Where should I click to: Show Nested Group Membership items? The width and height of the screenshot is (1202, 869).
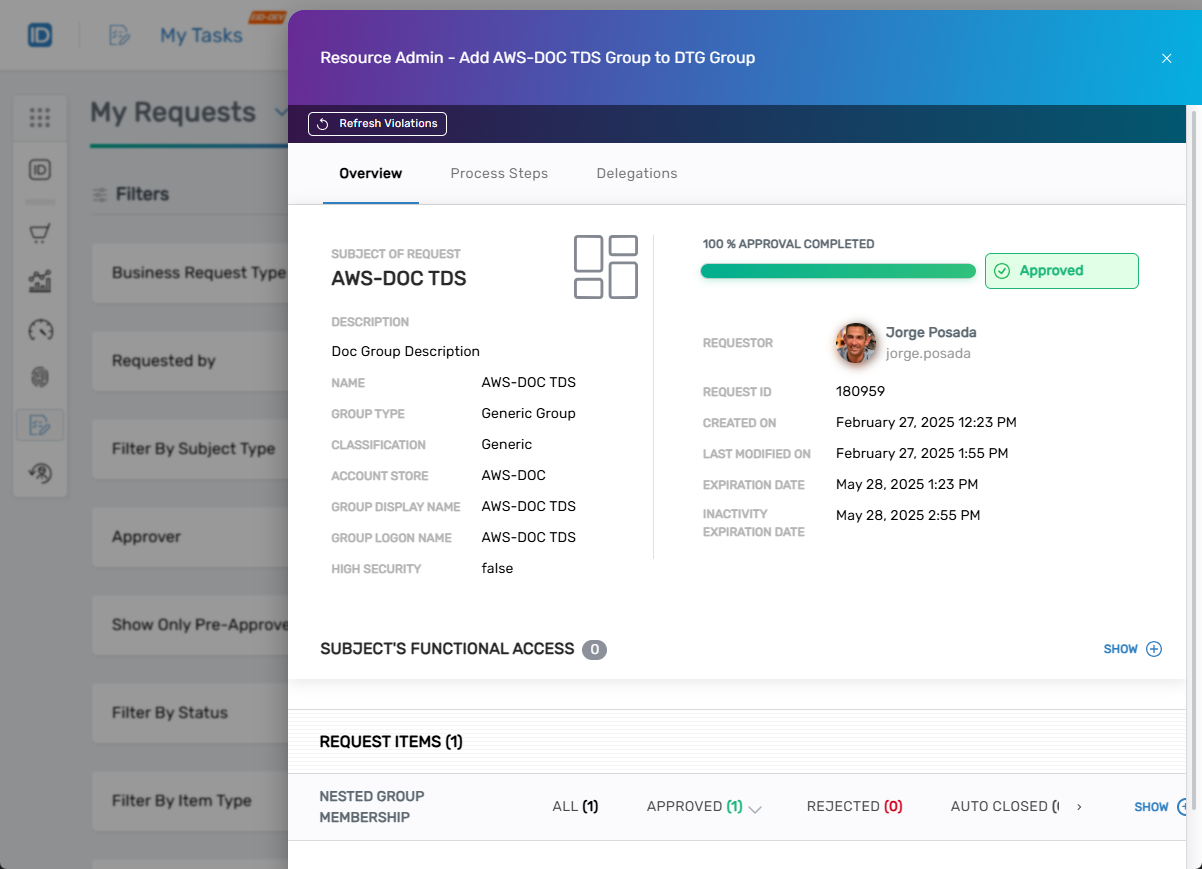point(1160,807)
